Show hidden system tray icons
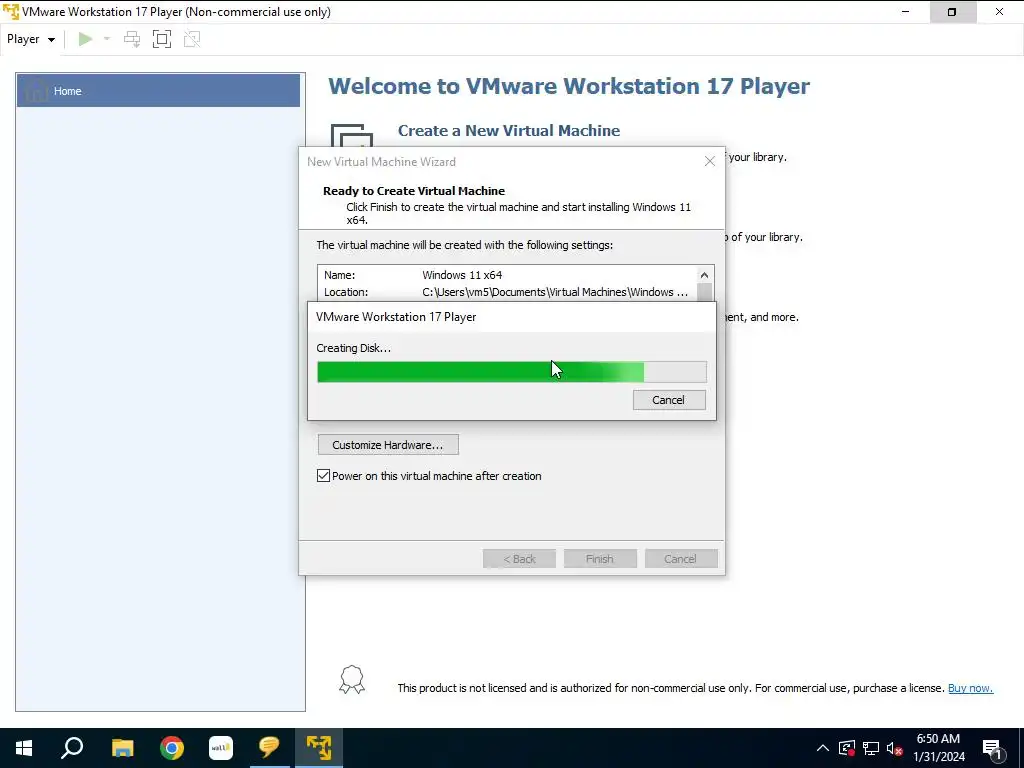This screenshot has width=1024, height=768. (823, 748)
